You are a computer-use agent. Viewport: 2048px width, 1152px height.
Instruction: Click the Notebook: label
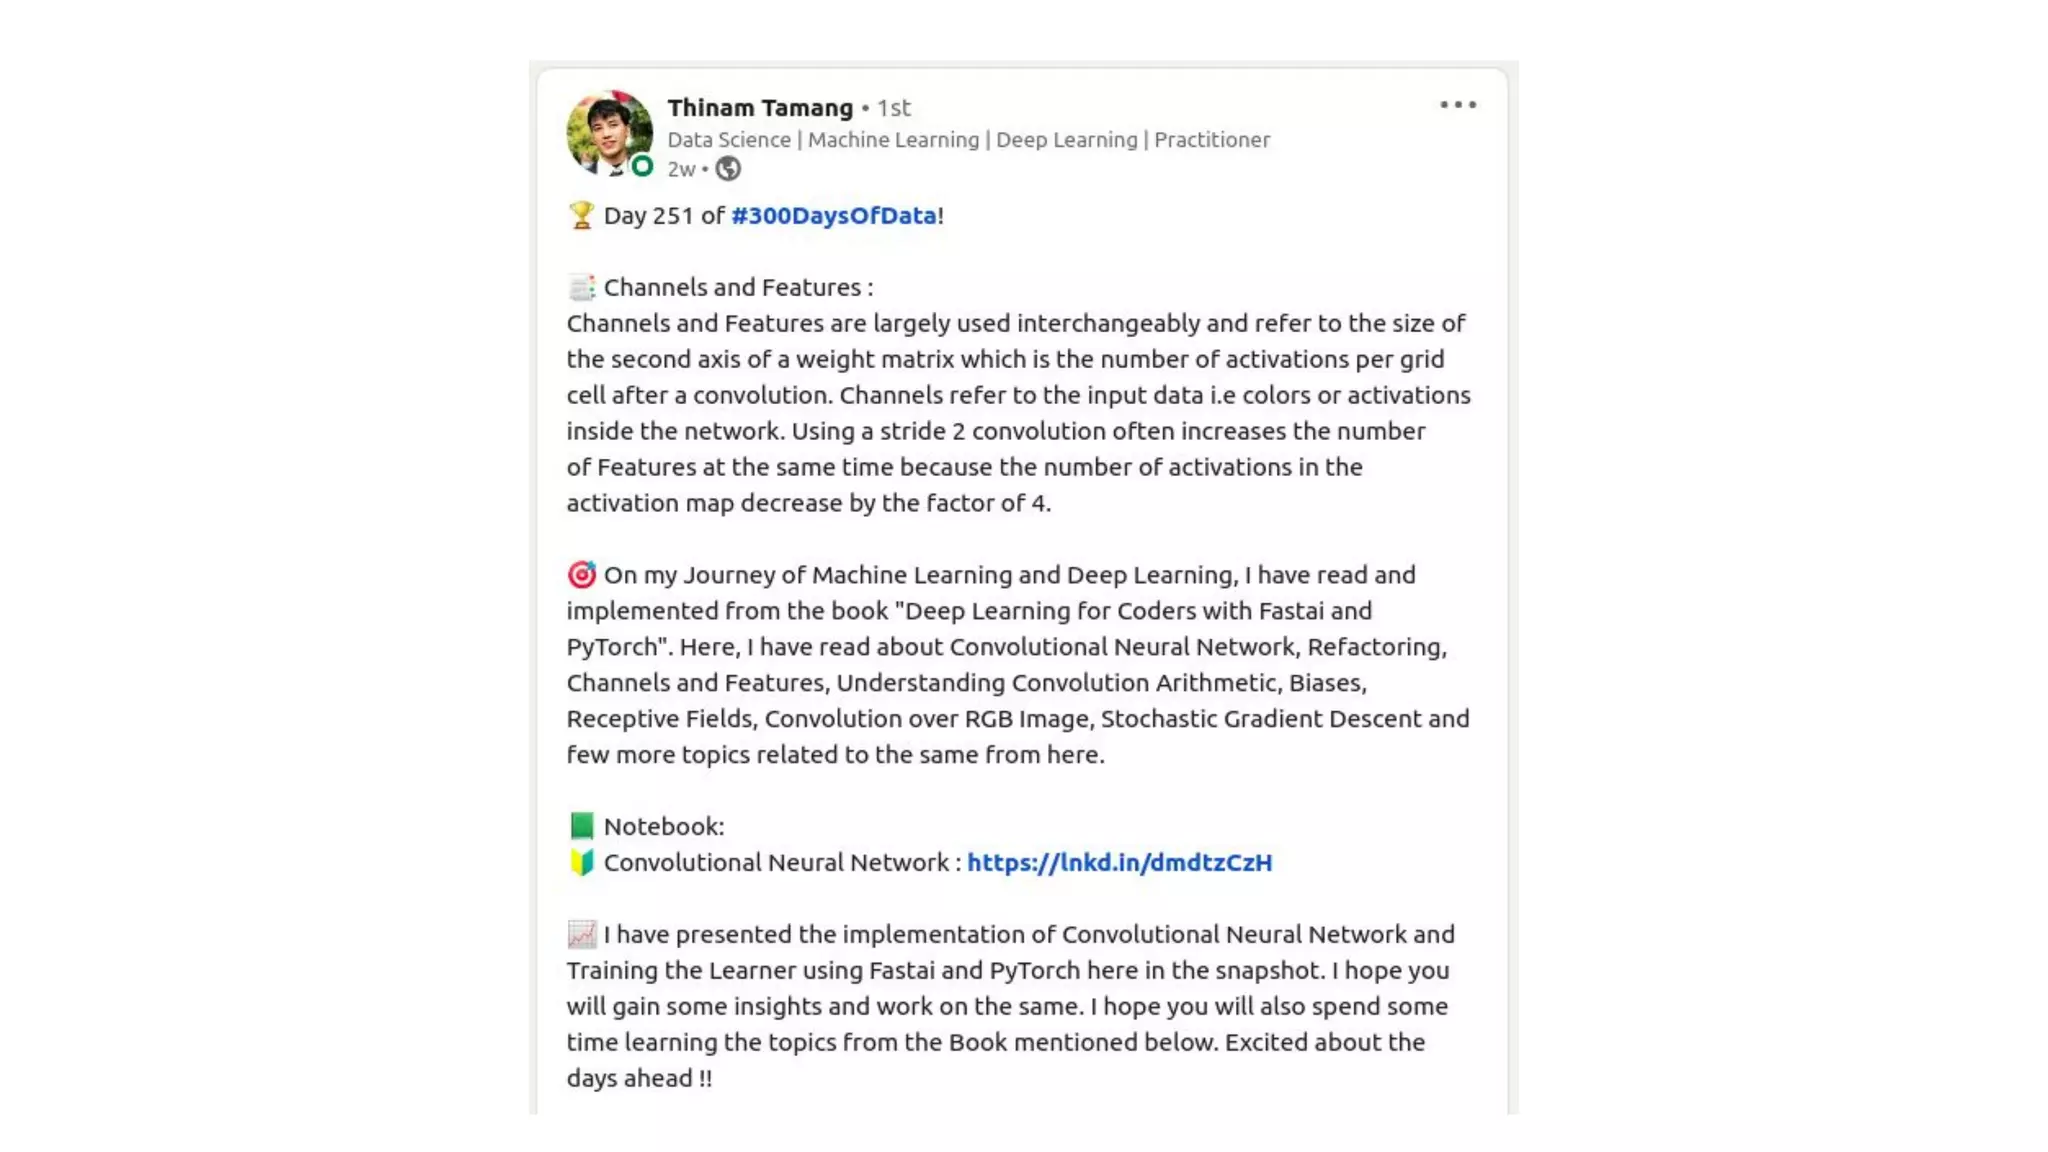pyautogui.click(x=664, y=827)
